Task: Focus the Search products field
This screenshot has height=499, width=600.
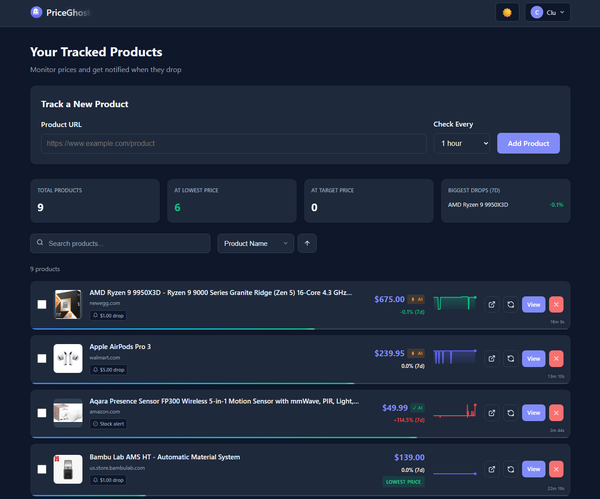Action: tap(120, 243)
